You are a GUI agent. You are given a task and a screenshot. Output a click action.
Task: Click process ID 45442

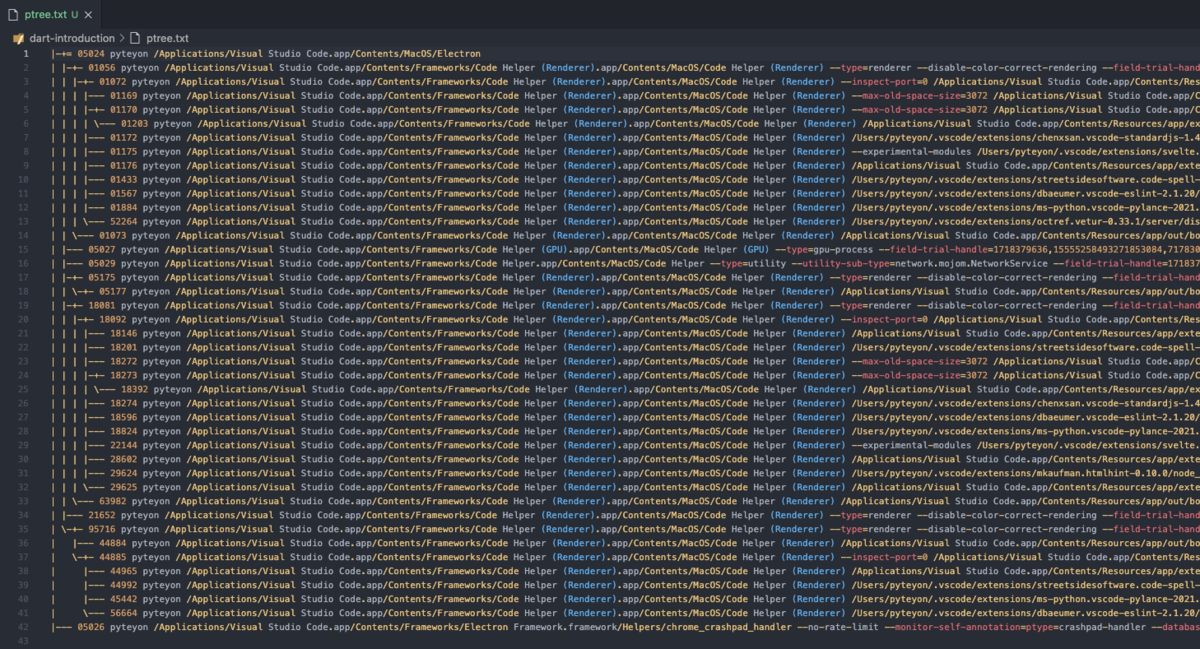124,599
